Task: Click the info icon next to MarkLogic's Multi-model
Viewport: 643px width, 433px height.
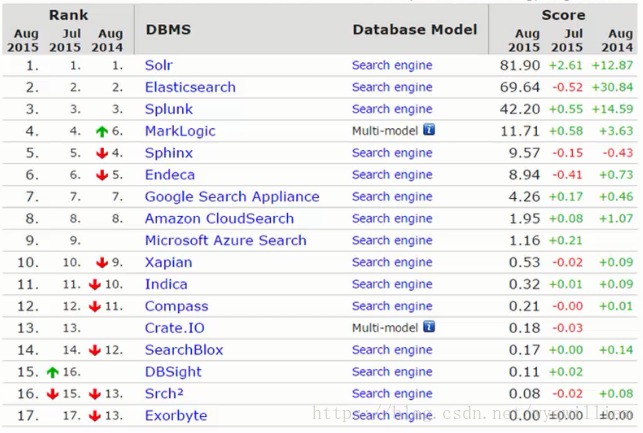Action: click(429, 130)
